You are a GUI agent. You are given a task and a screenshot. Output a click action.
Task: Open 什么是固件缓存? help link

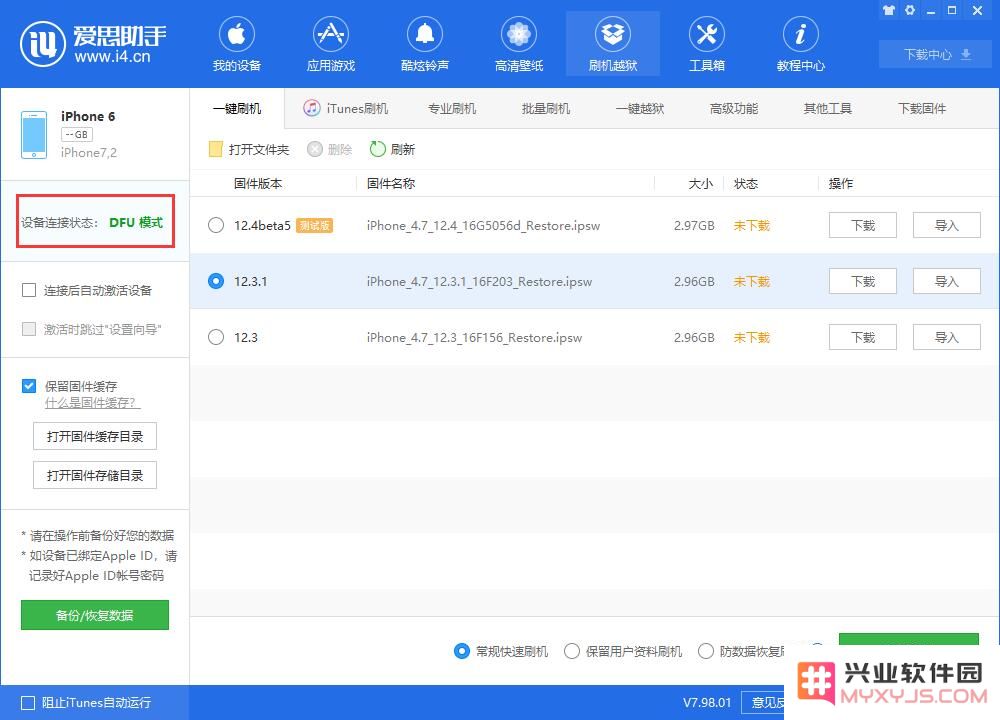coord(92,403)
